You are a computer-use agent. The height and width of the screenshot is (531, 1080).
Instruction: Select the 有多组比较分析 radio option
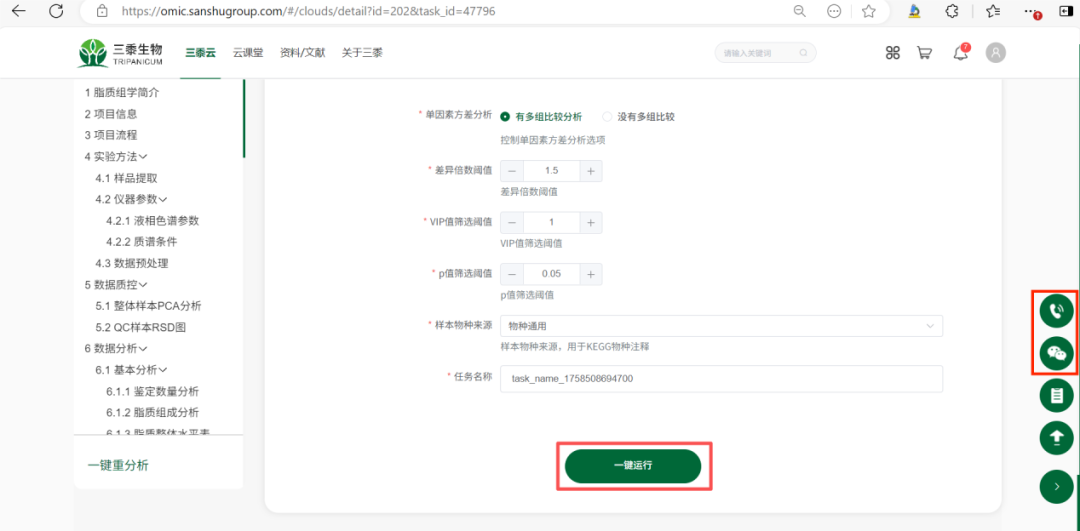pos(505,117)
